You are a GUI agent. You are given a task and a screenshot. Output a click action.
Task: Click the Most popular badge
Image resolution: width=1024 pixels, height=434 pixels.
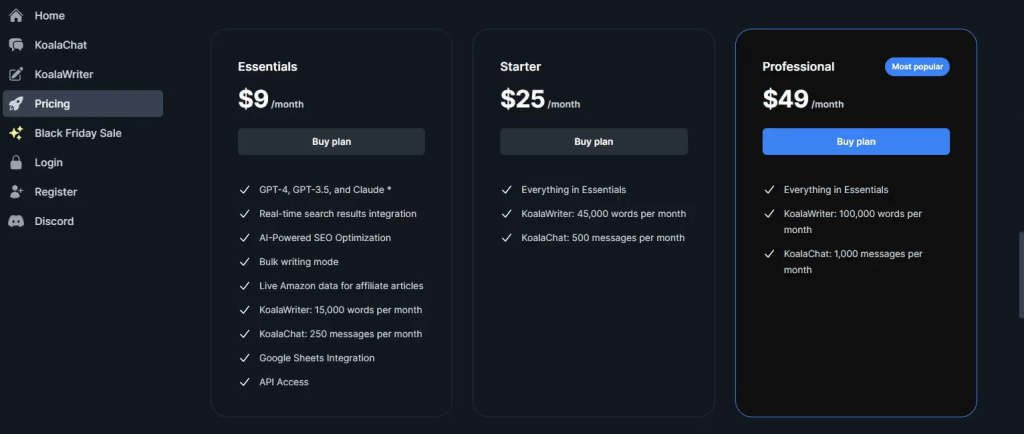click(916, 67)
